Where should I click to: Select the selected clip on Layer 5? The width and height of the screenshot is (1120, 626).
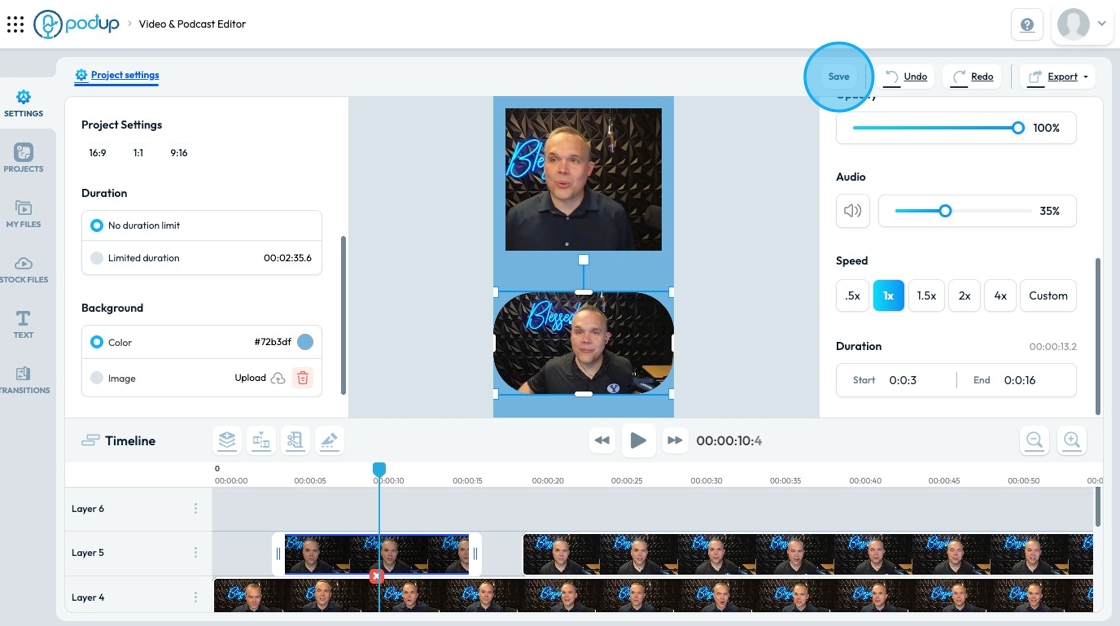(x=376, y=554)
